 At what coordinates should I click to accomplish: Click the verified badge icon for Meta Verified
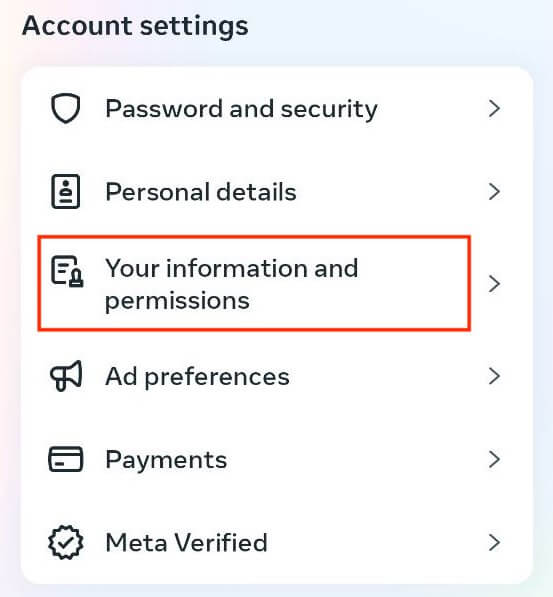(x=66, y=542)
